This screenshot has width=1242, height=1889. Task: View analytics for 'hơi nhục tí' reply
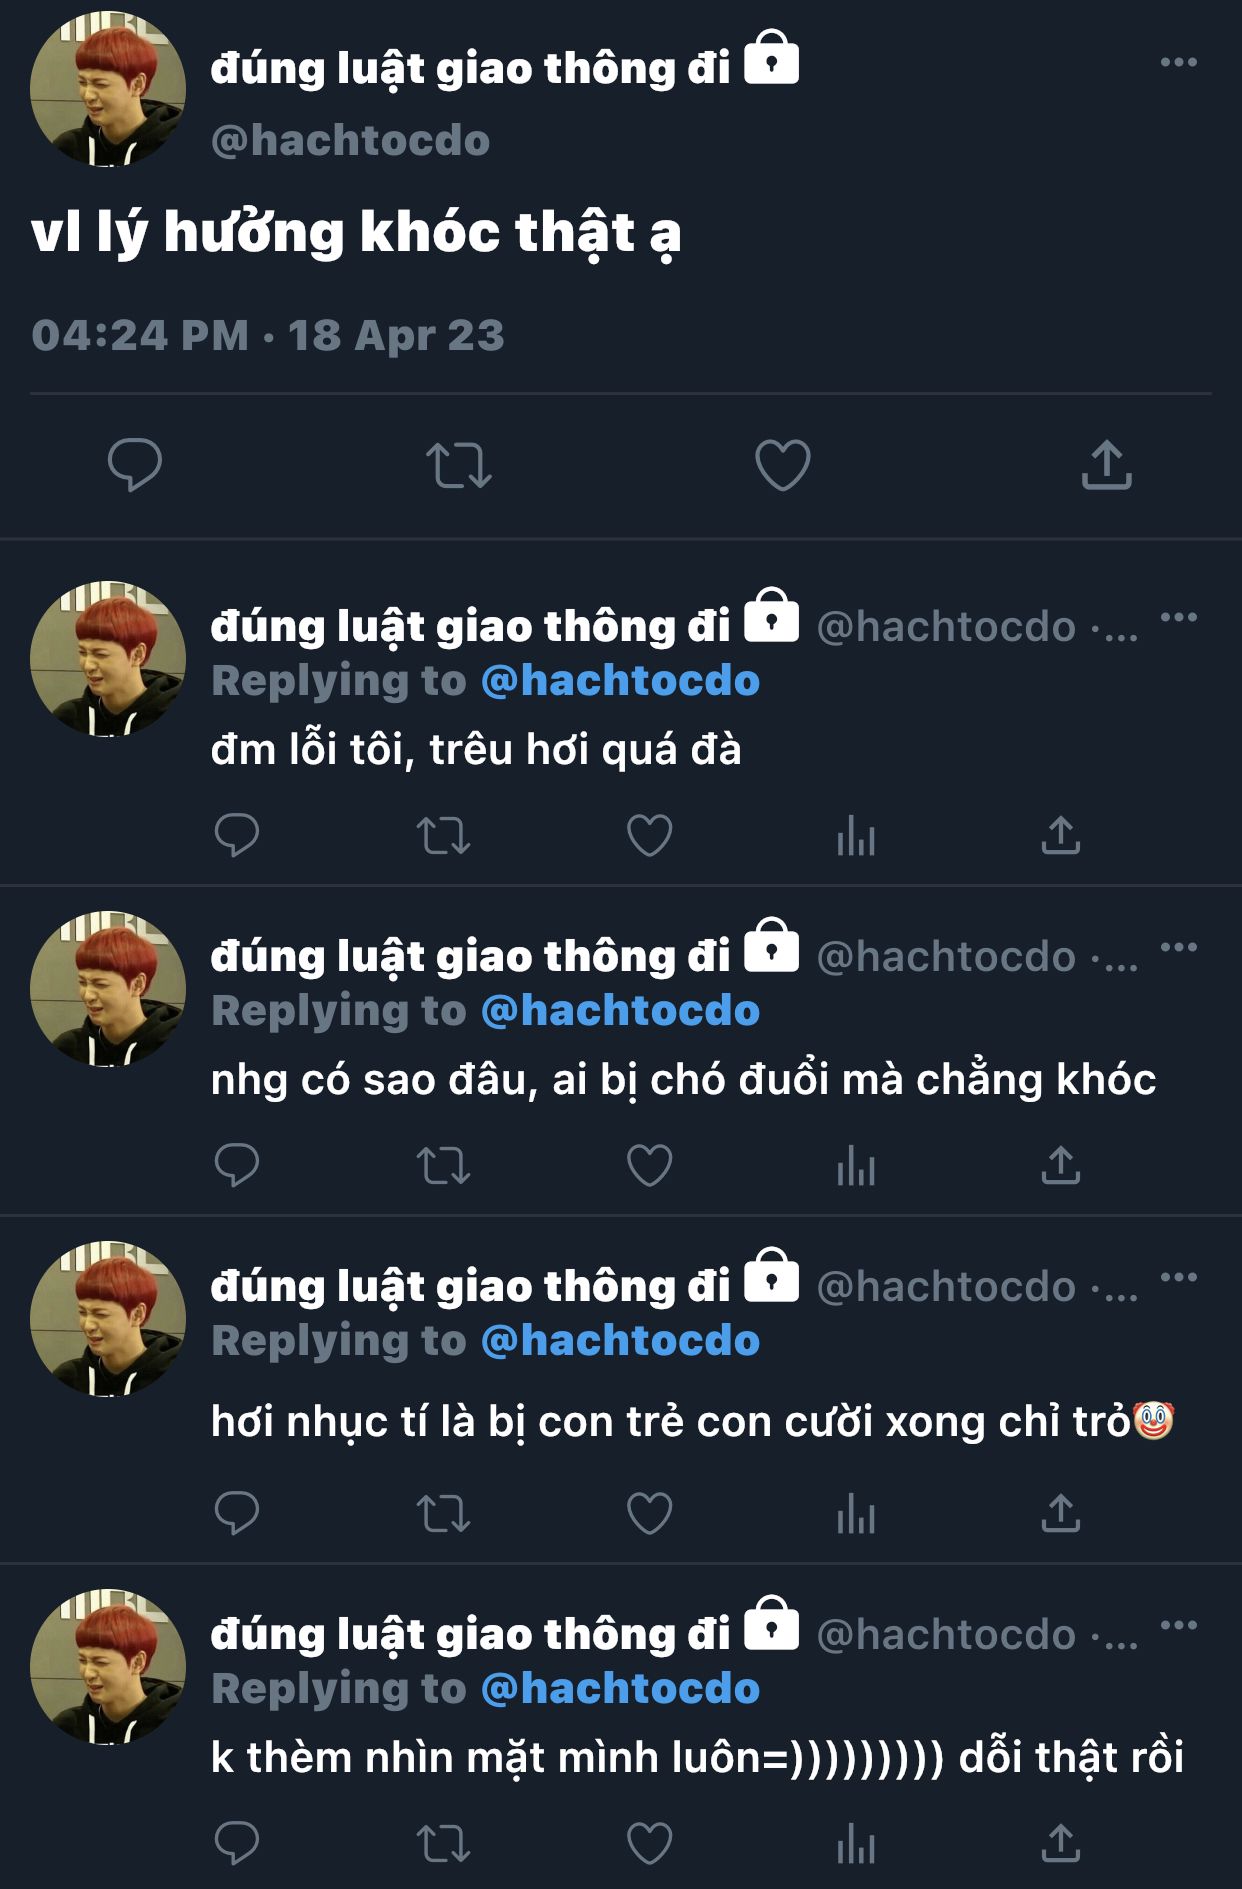(856, 1513)
